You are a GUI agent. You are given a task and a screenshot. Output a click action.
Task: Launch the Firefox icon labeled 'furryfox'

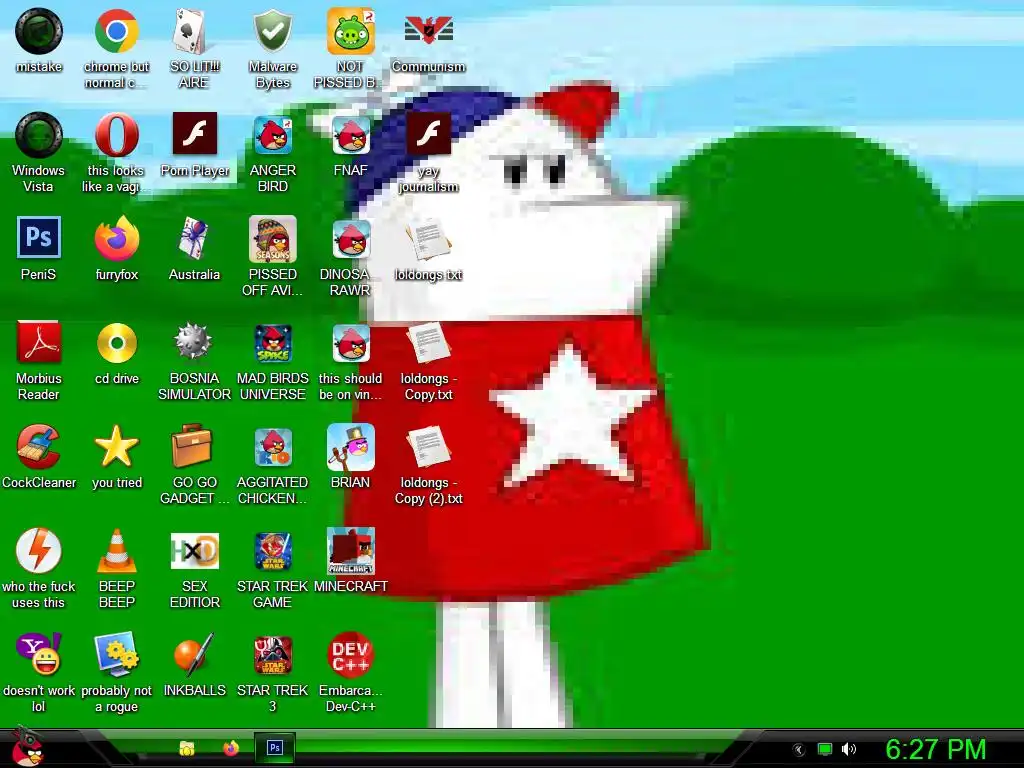click(x=116, y=239)
